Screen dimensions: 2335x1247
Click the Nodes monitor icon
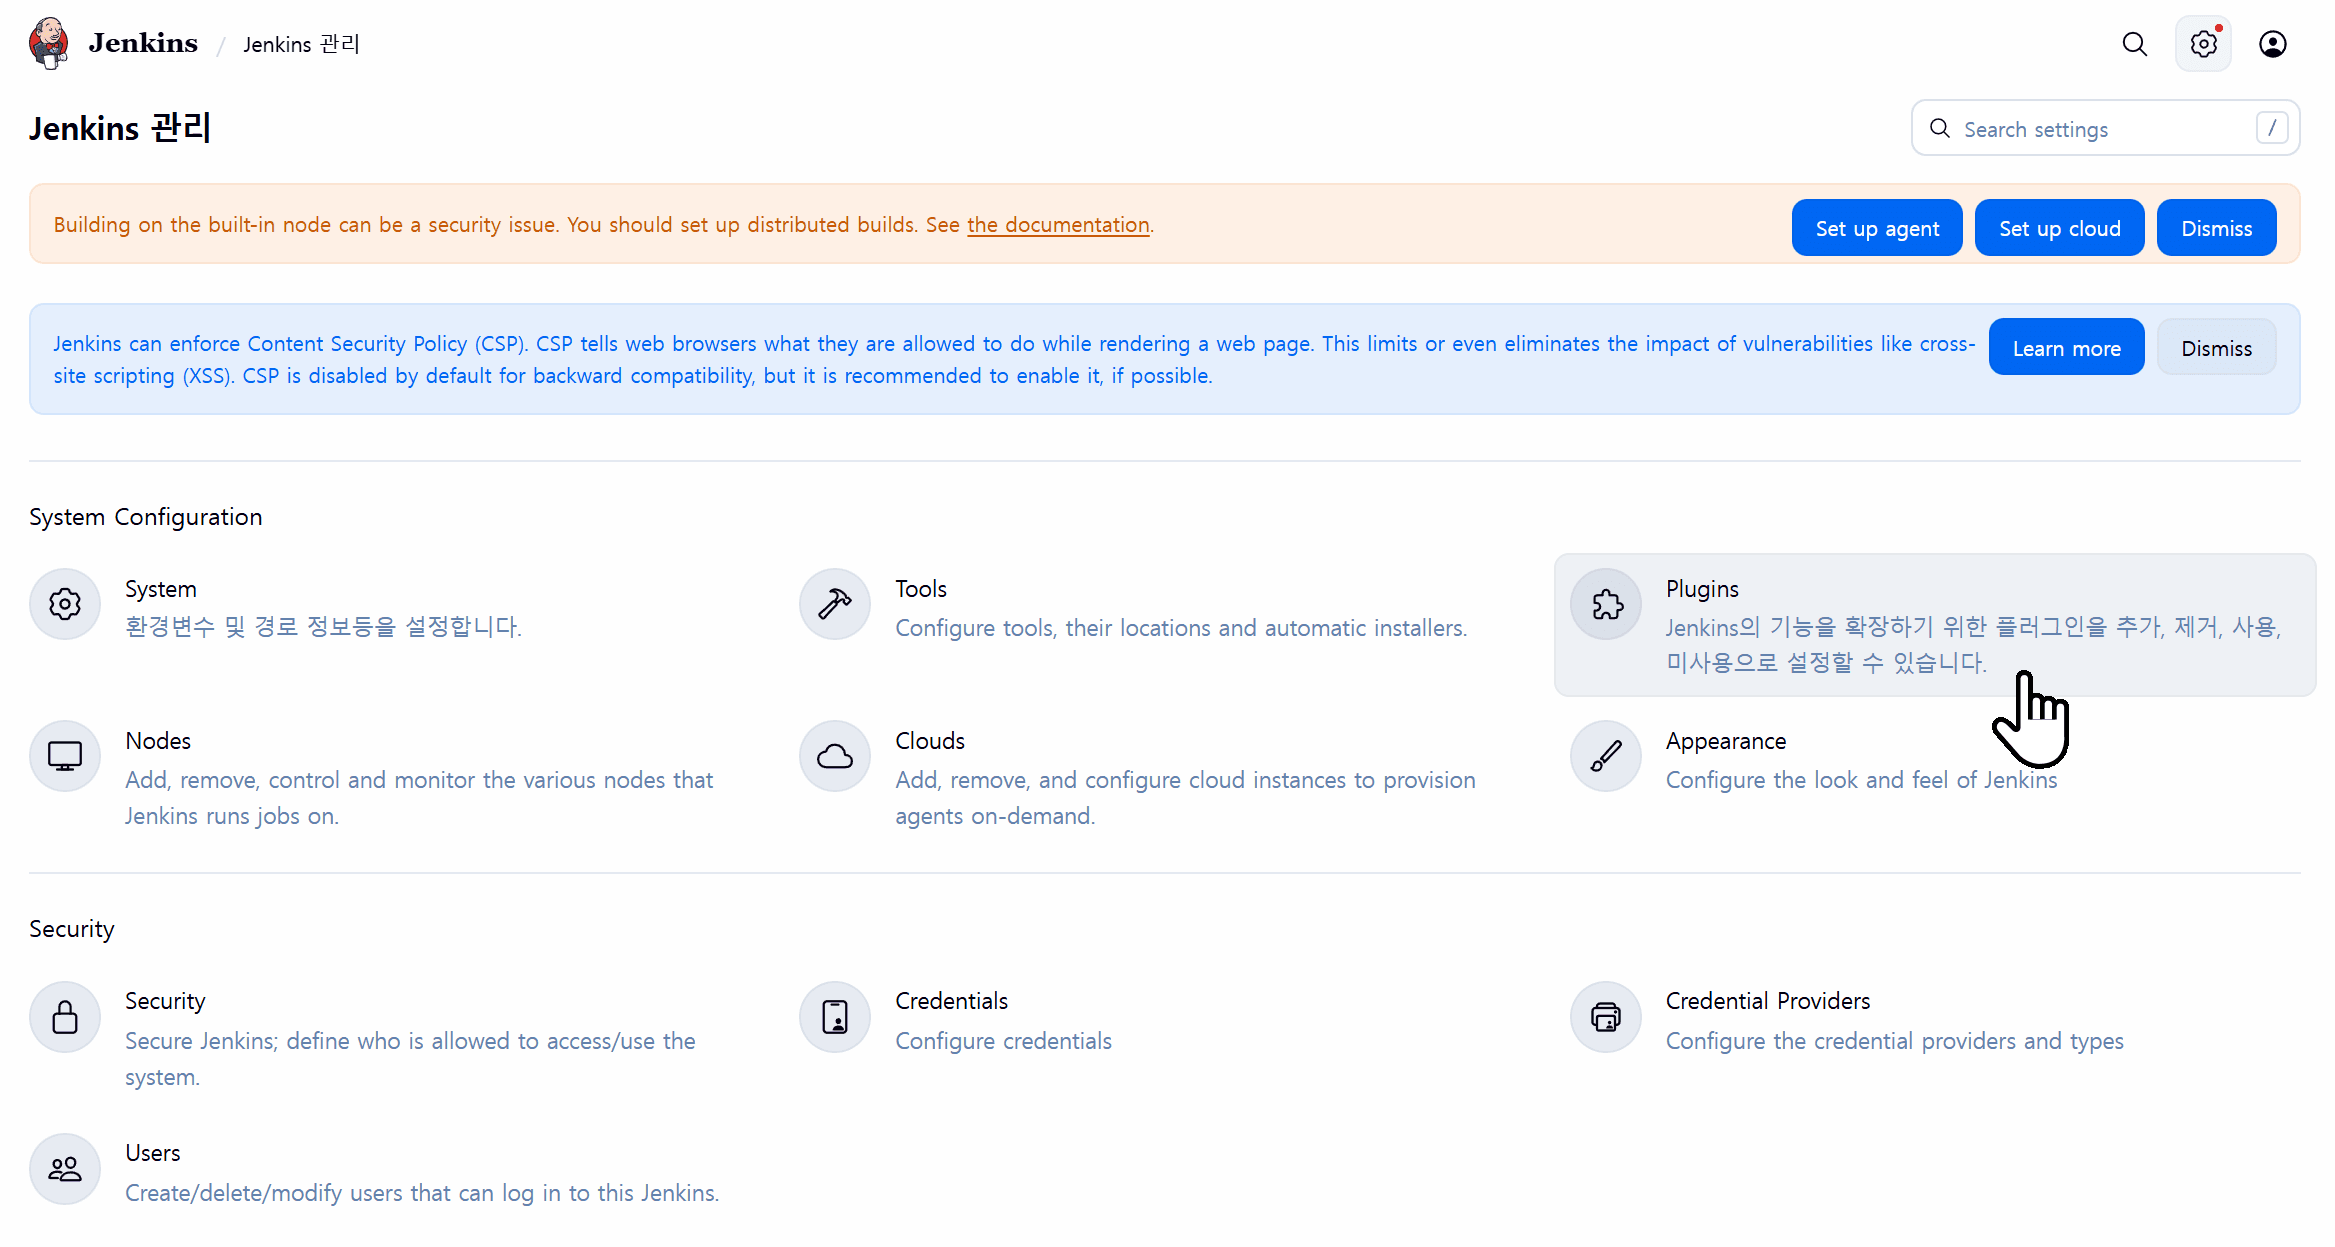pos(65,756)
